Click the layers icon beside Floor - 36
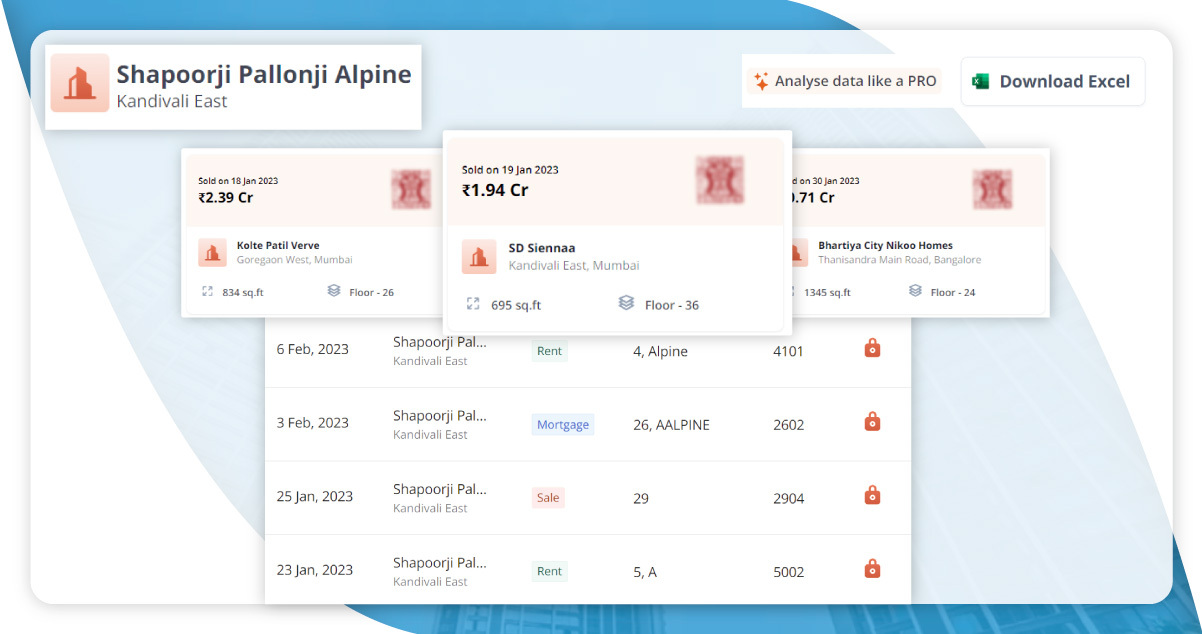This screenshot has width=1202, height=634. (x=626, y=303)
